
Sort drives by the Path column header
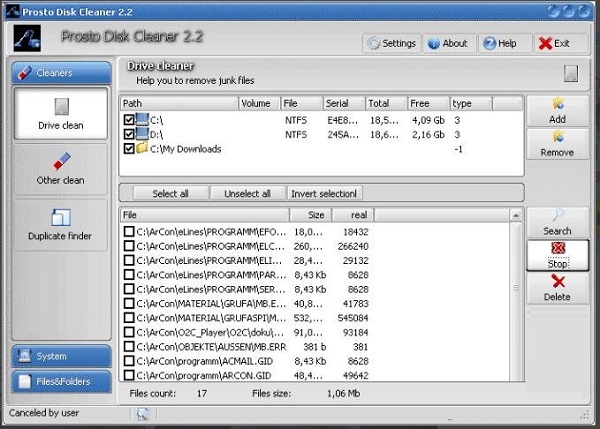[x=179, y=103]
